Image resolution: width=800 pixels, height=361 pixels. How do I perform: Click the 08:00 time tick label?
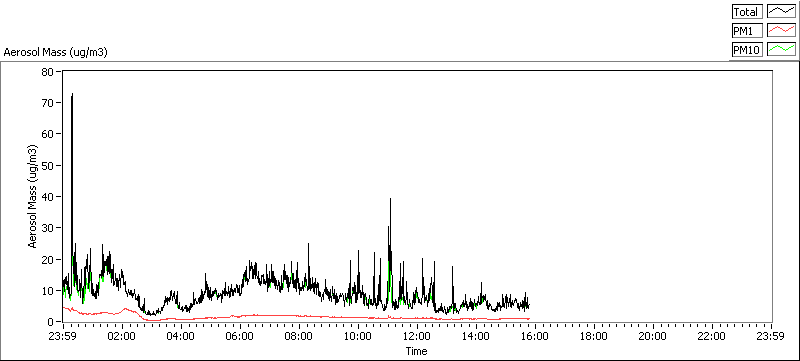(x=299, y=336)
